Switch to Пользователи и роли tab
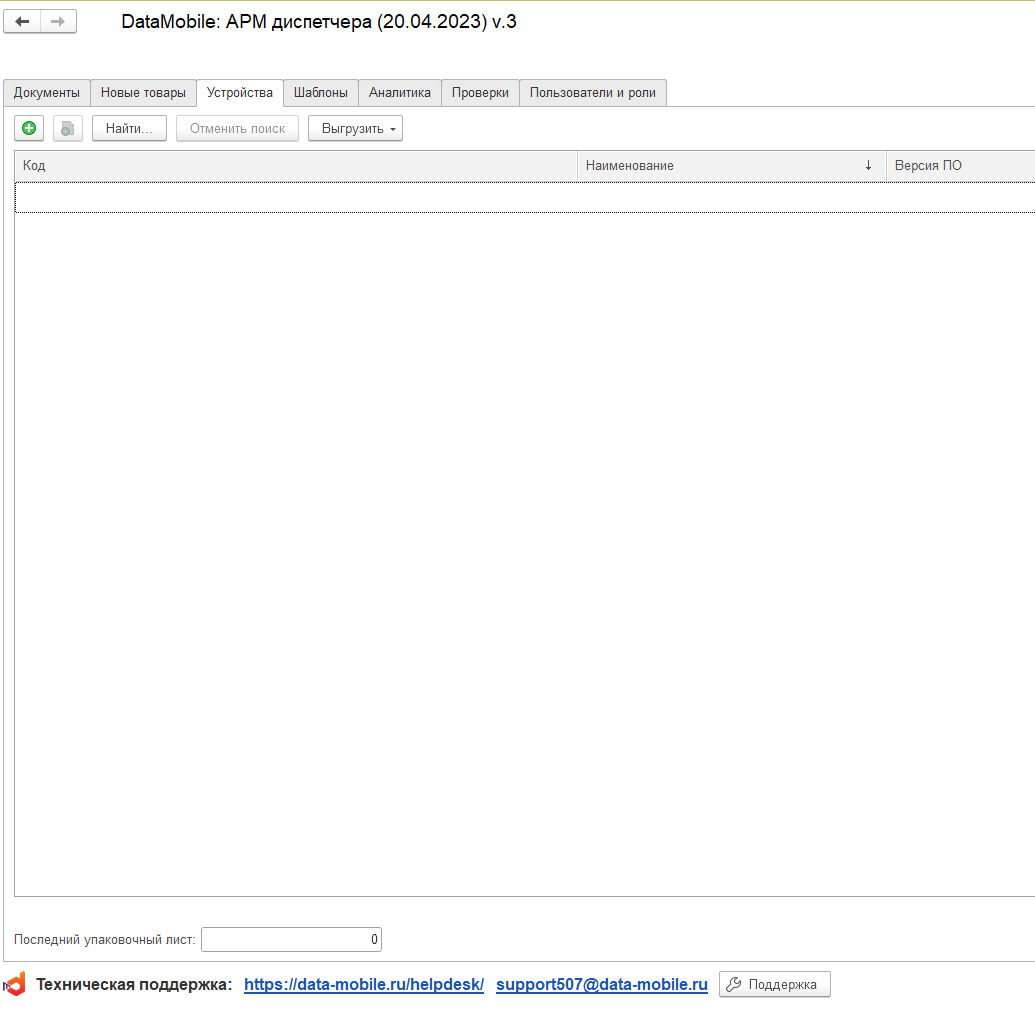Screen dimensions: 1035x1010 [593, 93]
